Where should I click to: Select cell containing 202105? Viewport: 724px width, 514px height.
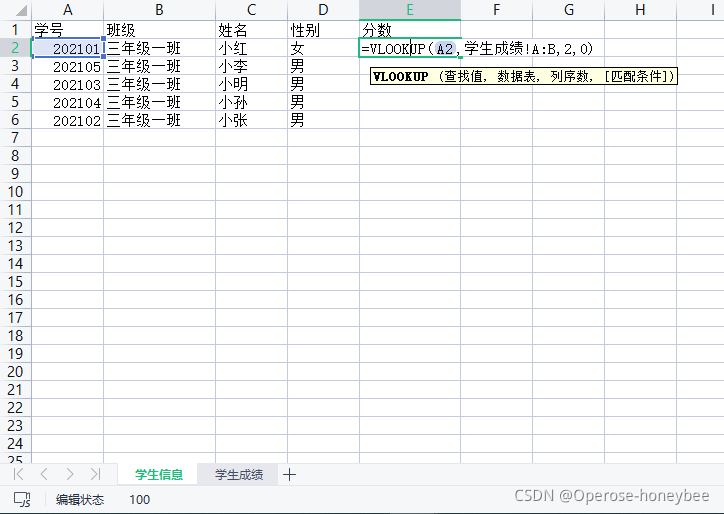pos(67,66)
